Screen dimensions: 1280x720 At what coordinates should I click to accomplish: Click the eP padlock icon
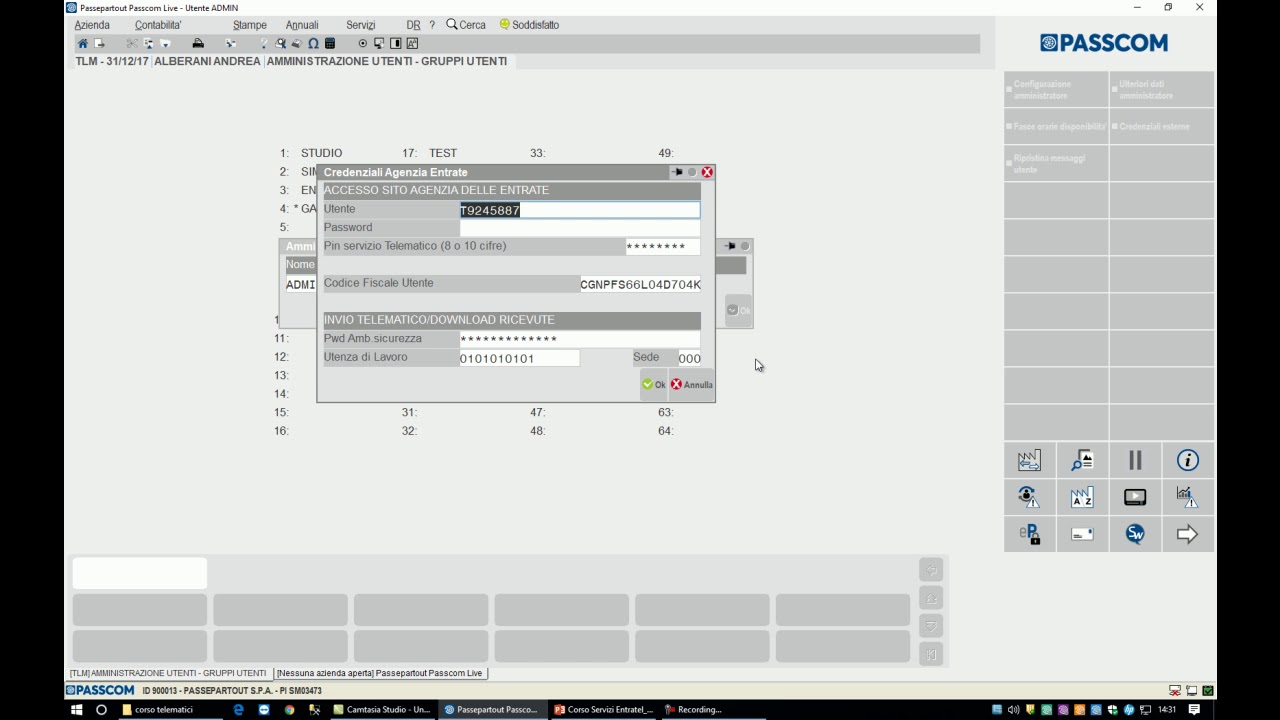1029,534
